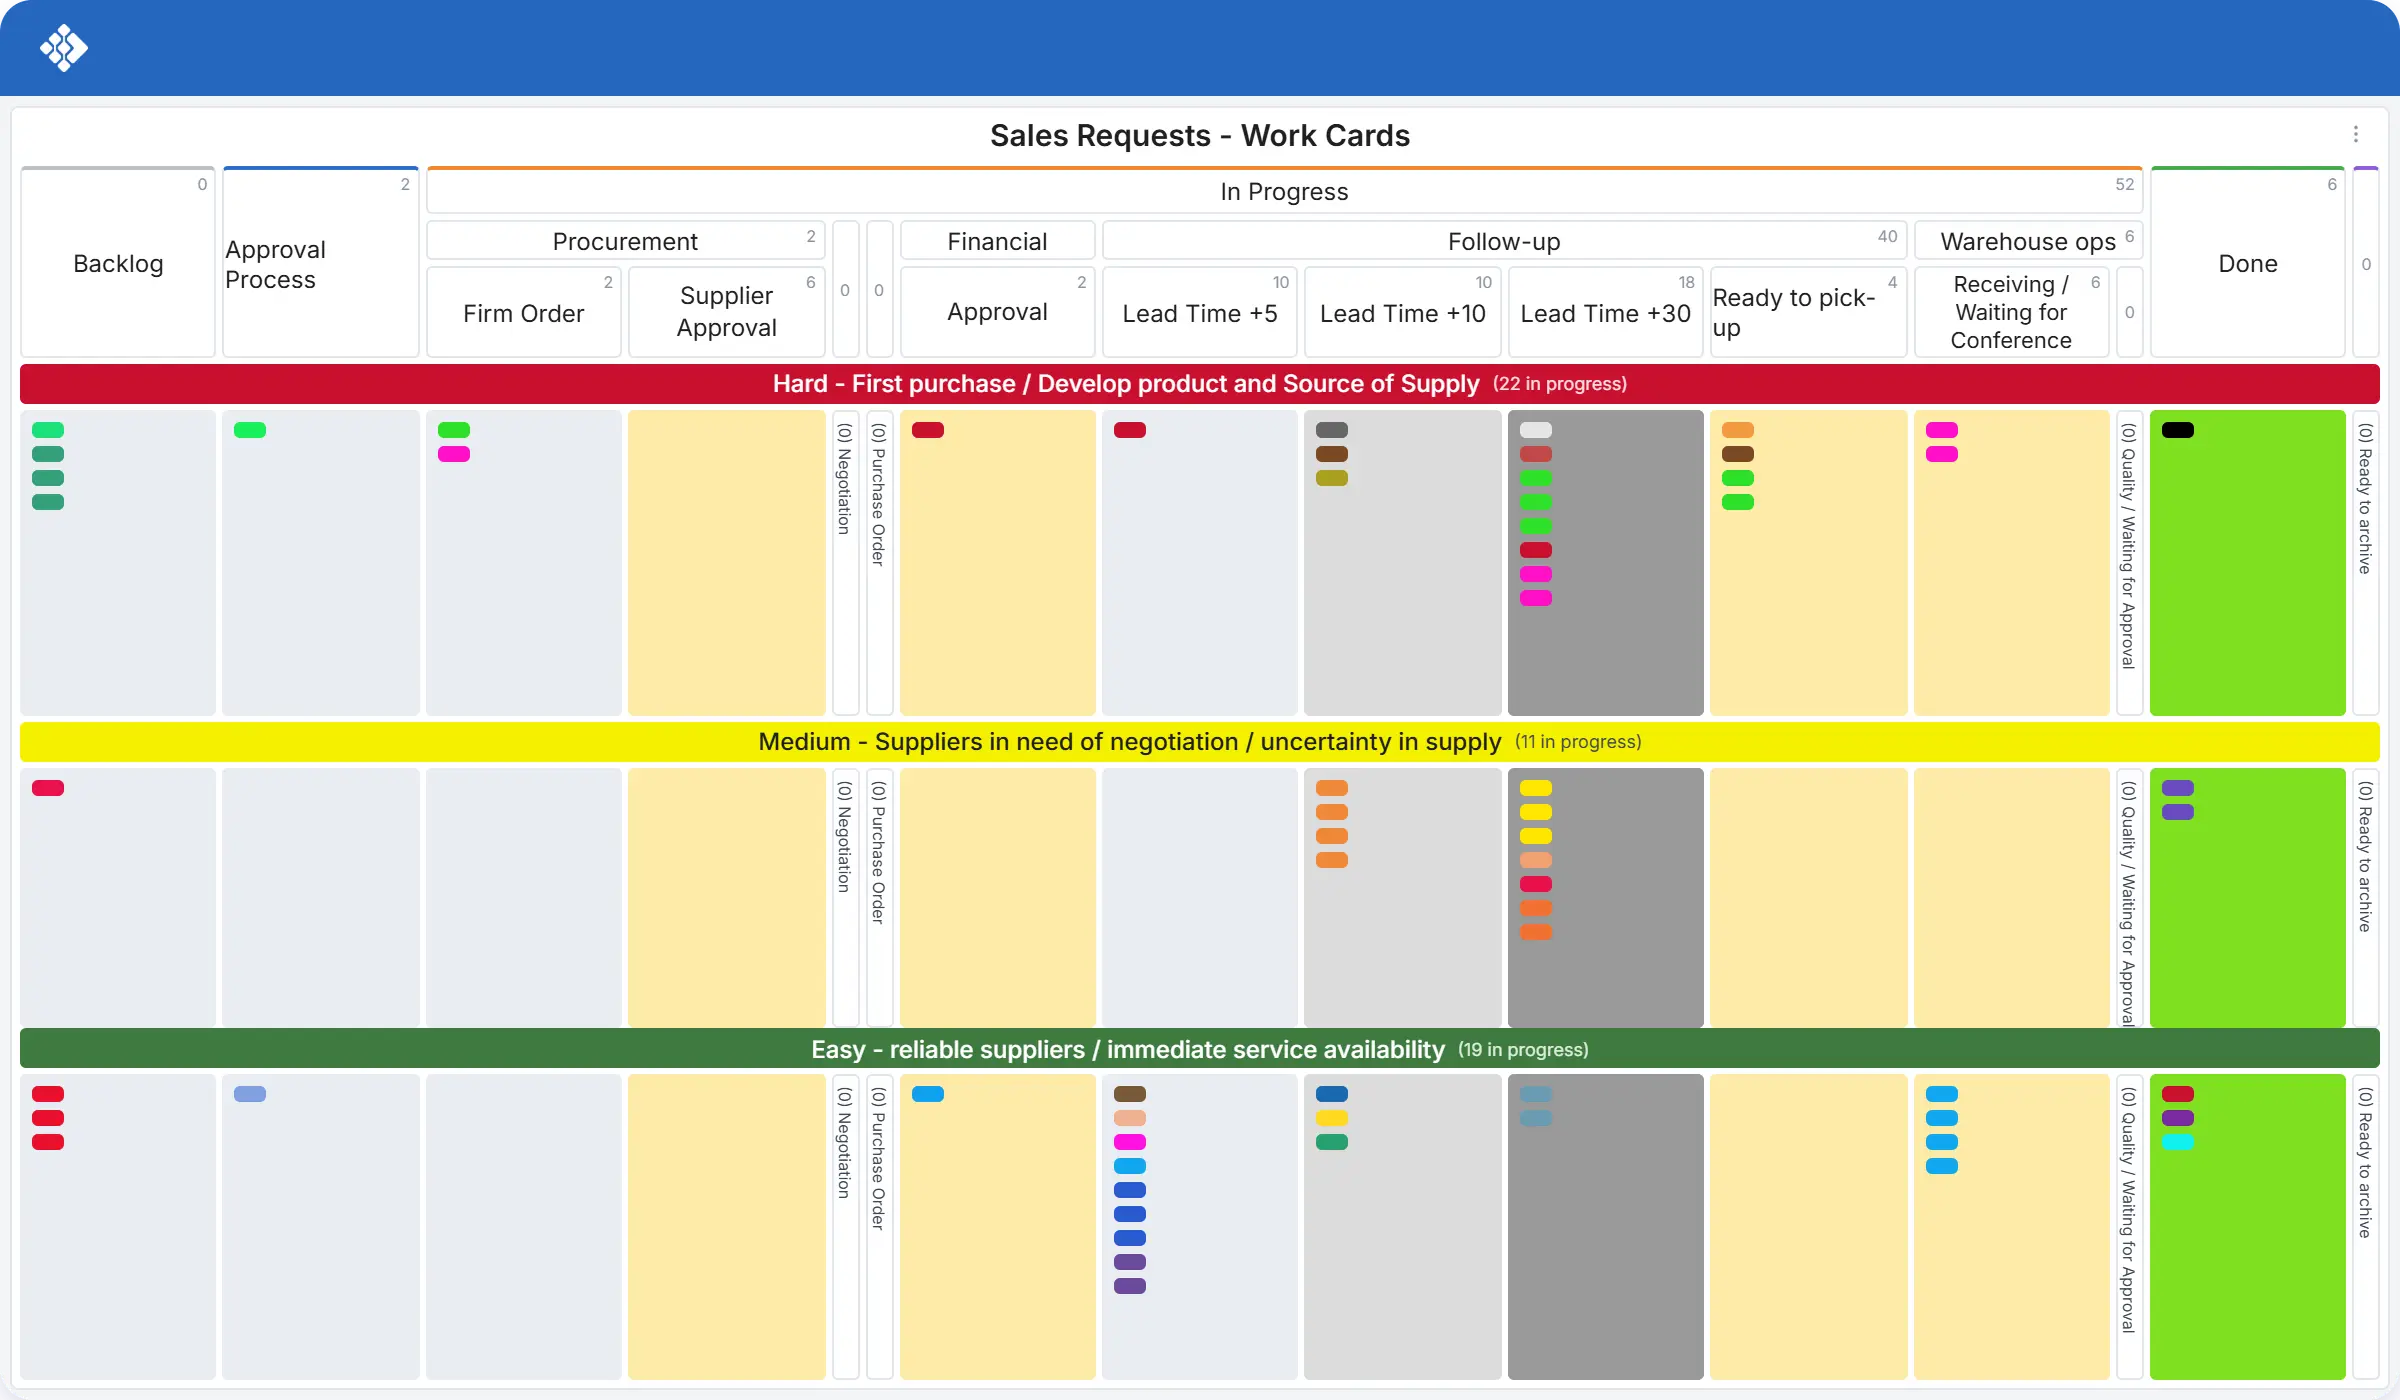Screen dimensions: 2400x1400
Task: Click the Follow-up group header
Action: pyautogui.click(x=1504, y=241)
